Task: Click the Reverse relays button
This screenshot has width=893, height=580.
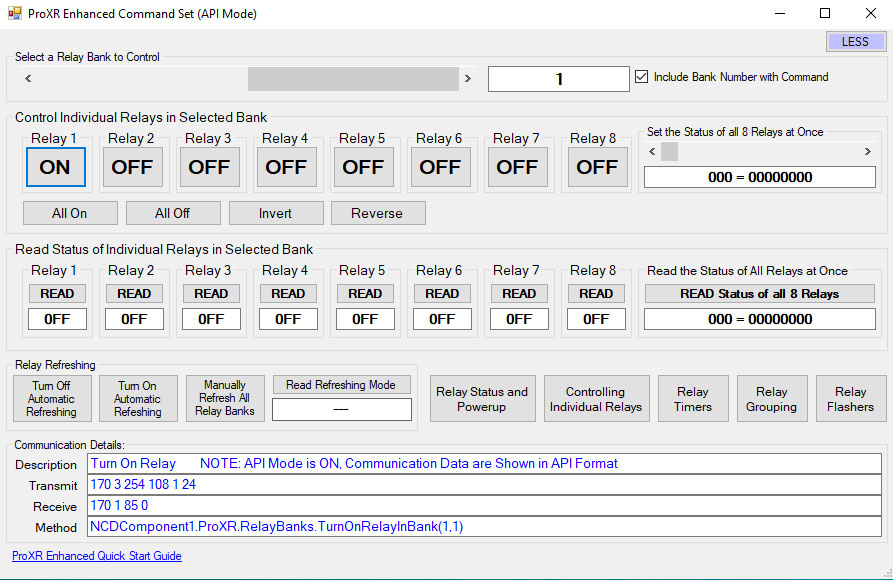Action: click(x=378, y=213)
